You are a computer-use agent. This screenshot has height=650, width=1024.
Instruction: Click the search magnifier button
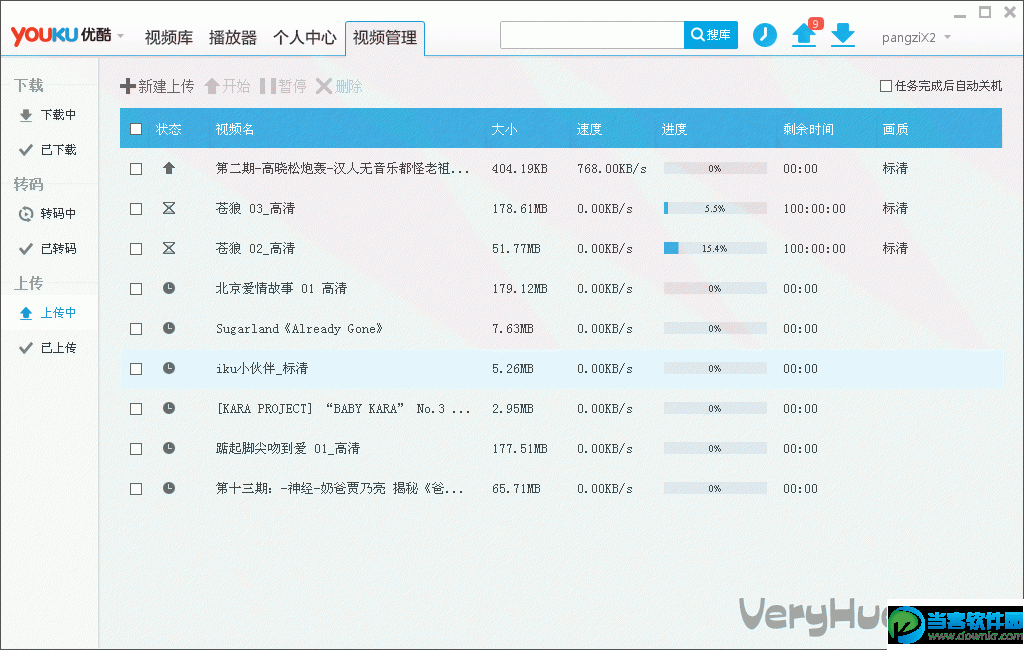(x=710, y=35)
